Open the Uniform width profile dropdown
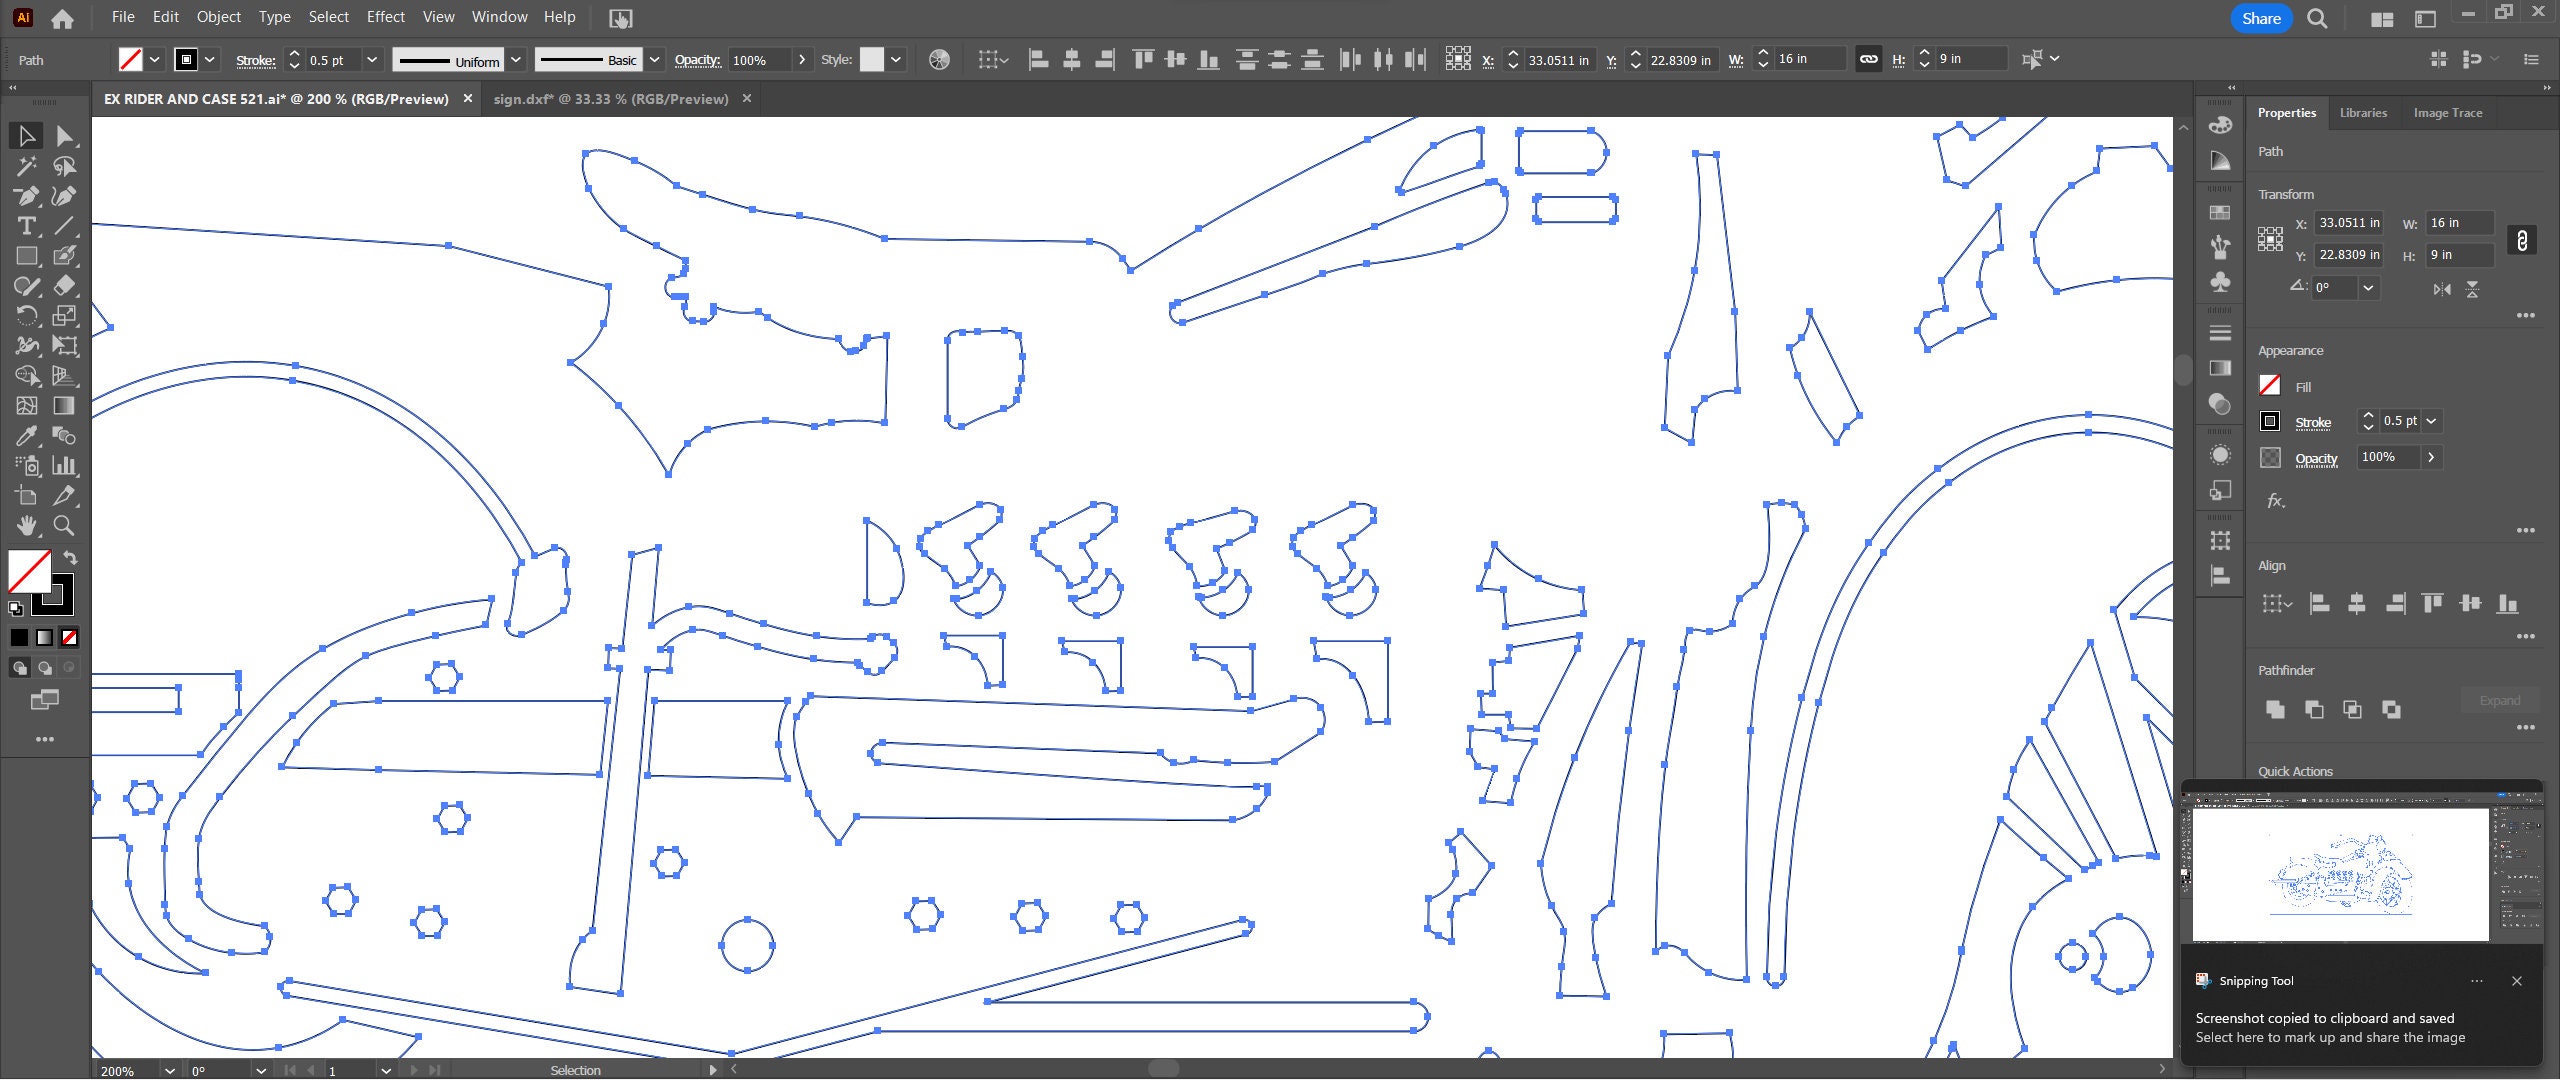The height and width of the screenshot is (1080, 2560). (x=516, y=60)
